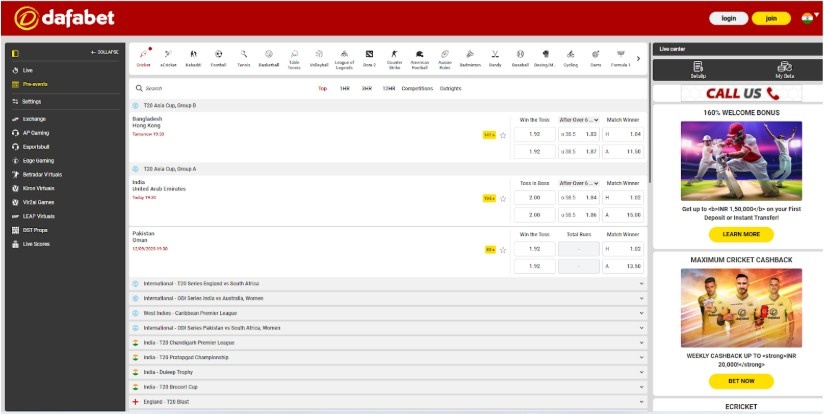Pick Hong Kong Match Winner odds 11.50
The image size is (824, 414).
623,152
